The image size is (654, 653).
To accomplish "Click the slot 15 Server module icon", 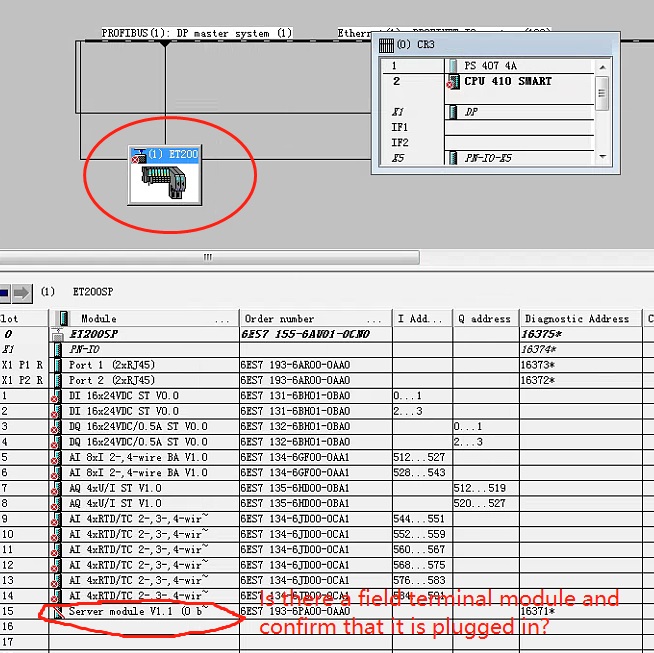I will (58, 612).
